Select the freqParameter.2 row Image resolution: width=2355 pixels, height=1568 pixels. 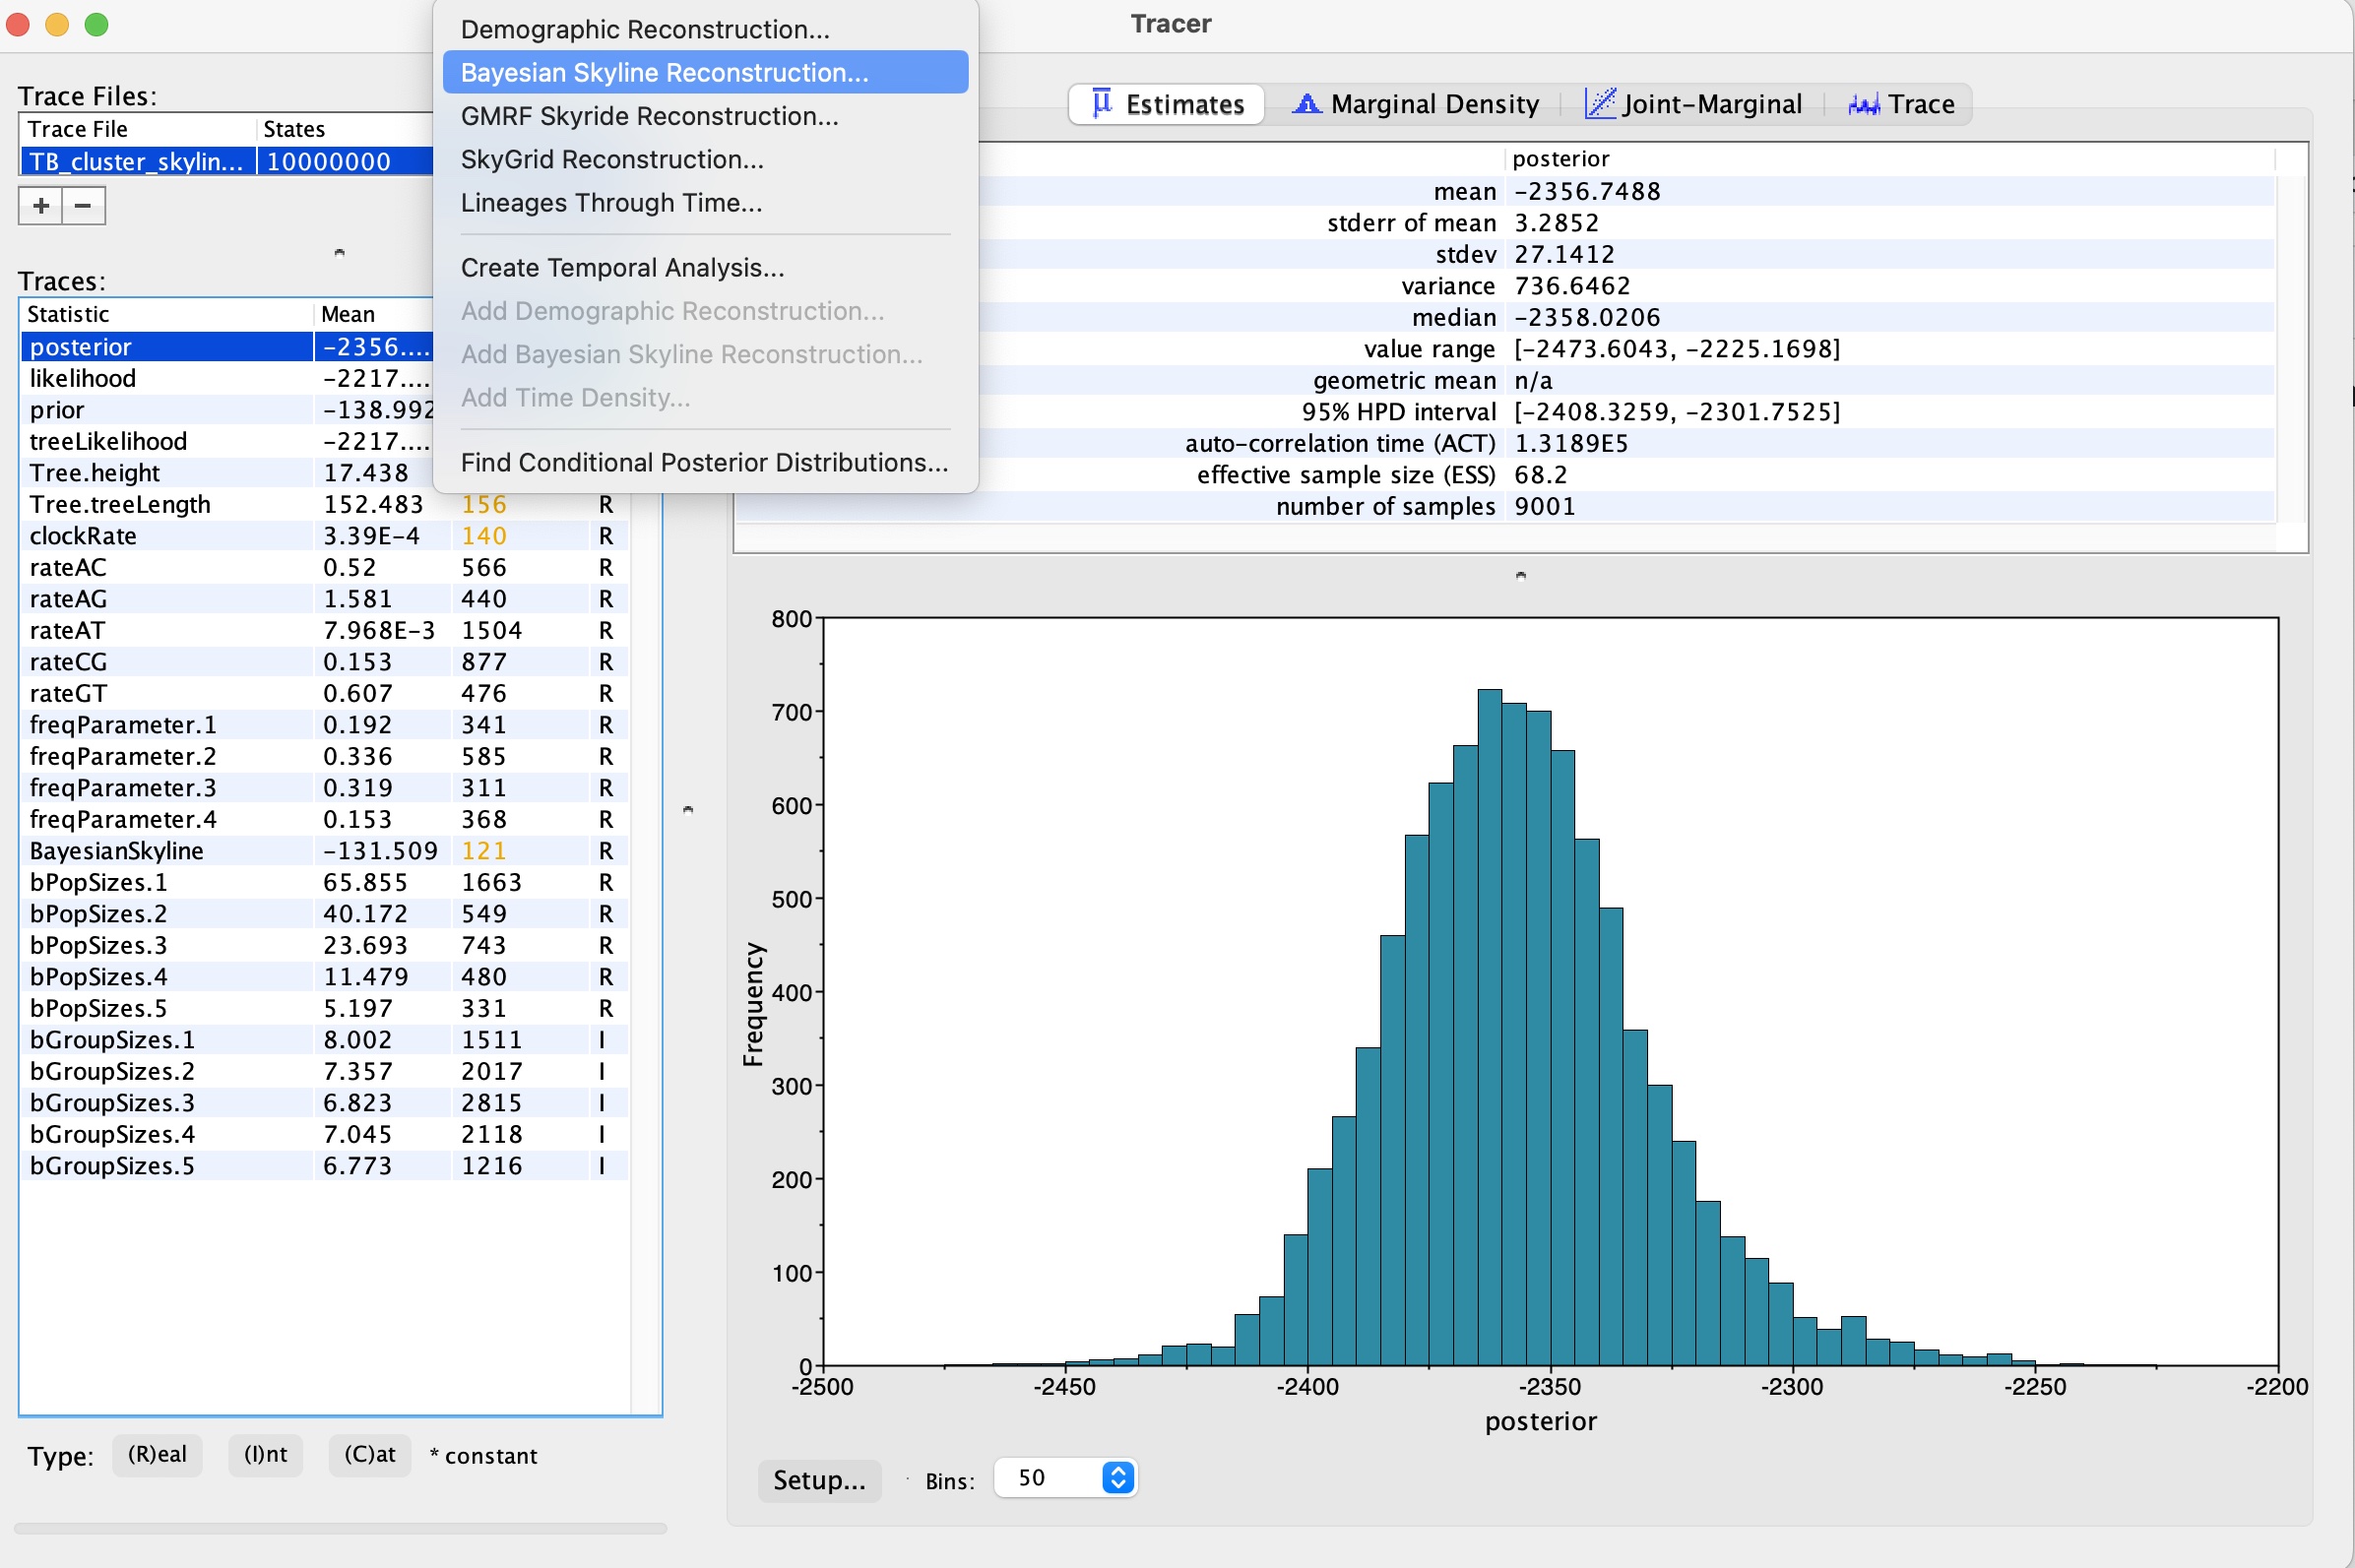pos(324,756)
